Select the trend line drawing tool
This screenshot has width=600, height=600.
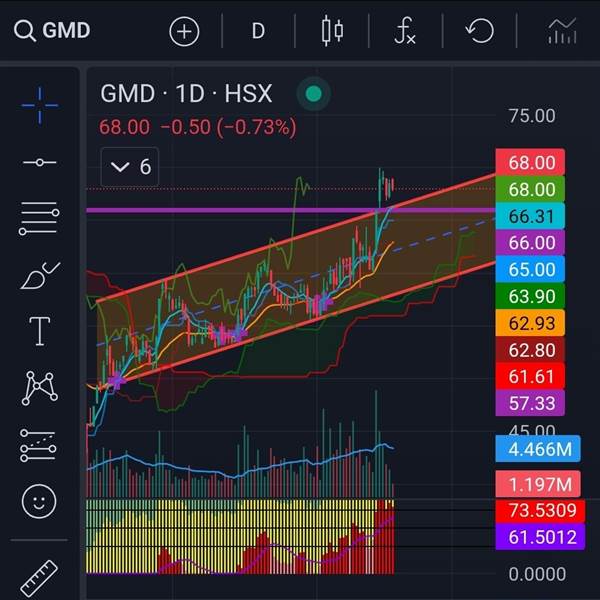coord(40,163)
